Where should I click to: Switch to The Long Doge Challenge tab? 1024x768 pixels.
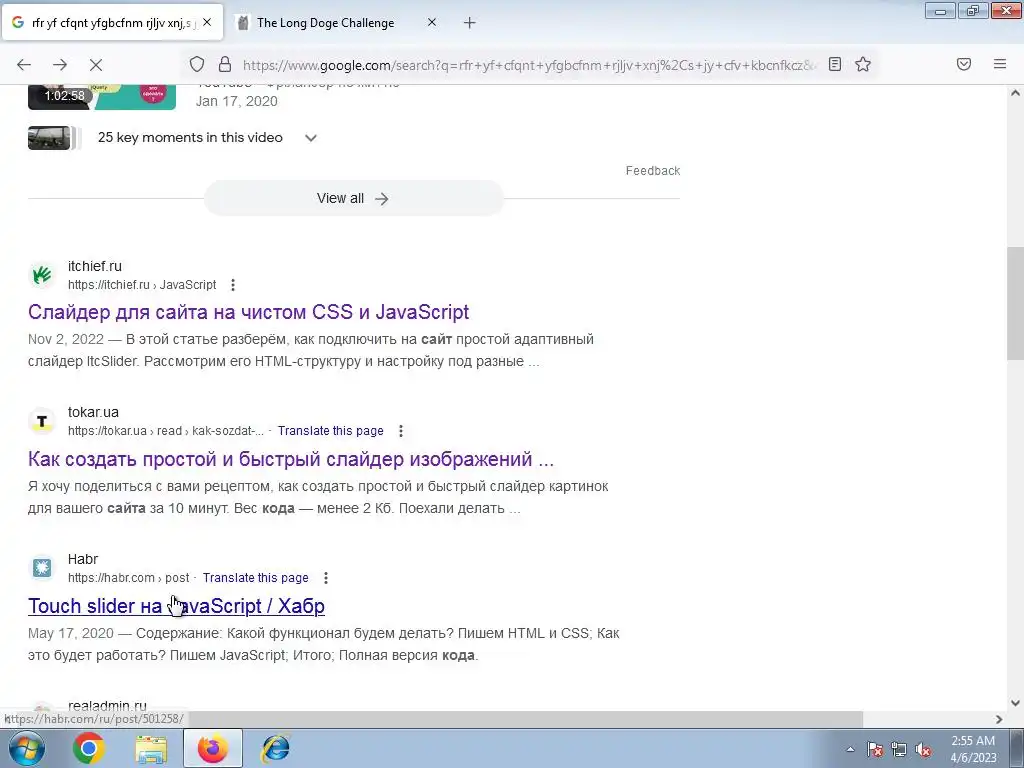click(x=336, y=23)
